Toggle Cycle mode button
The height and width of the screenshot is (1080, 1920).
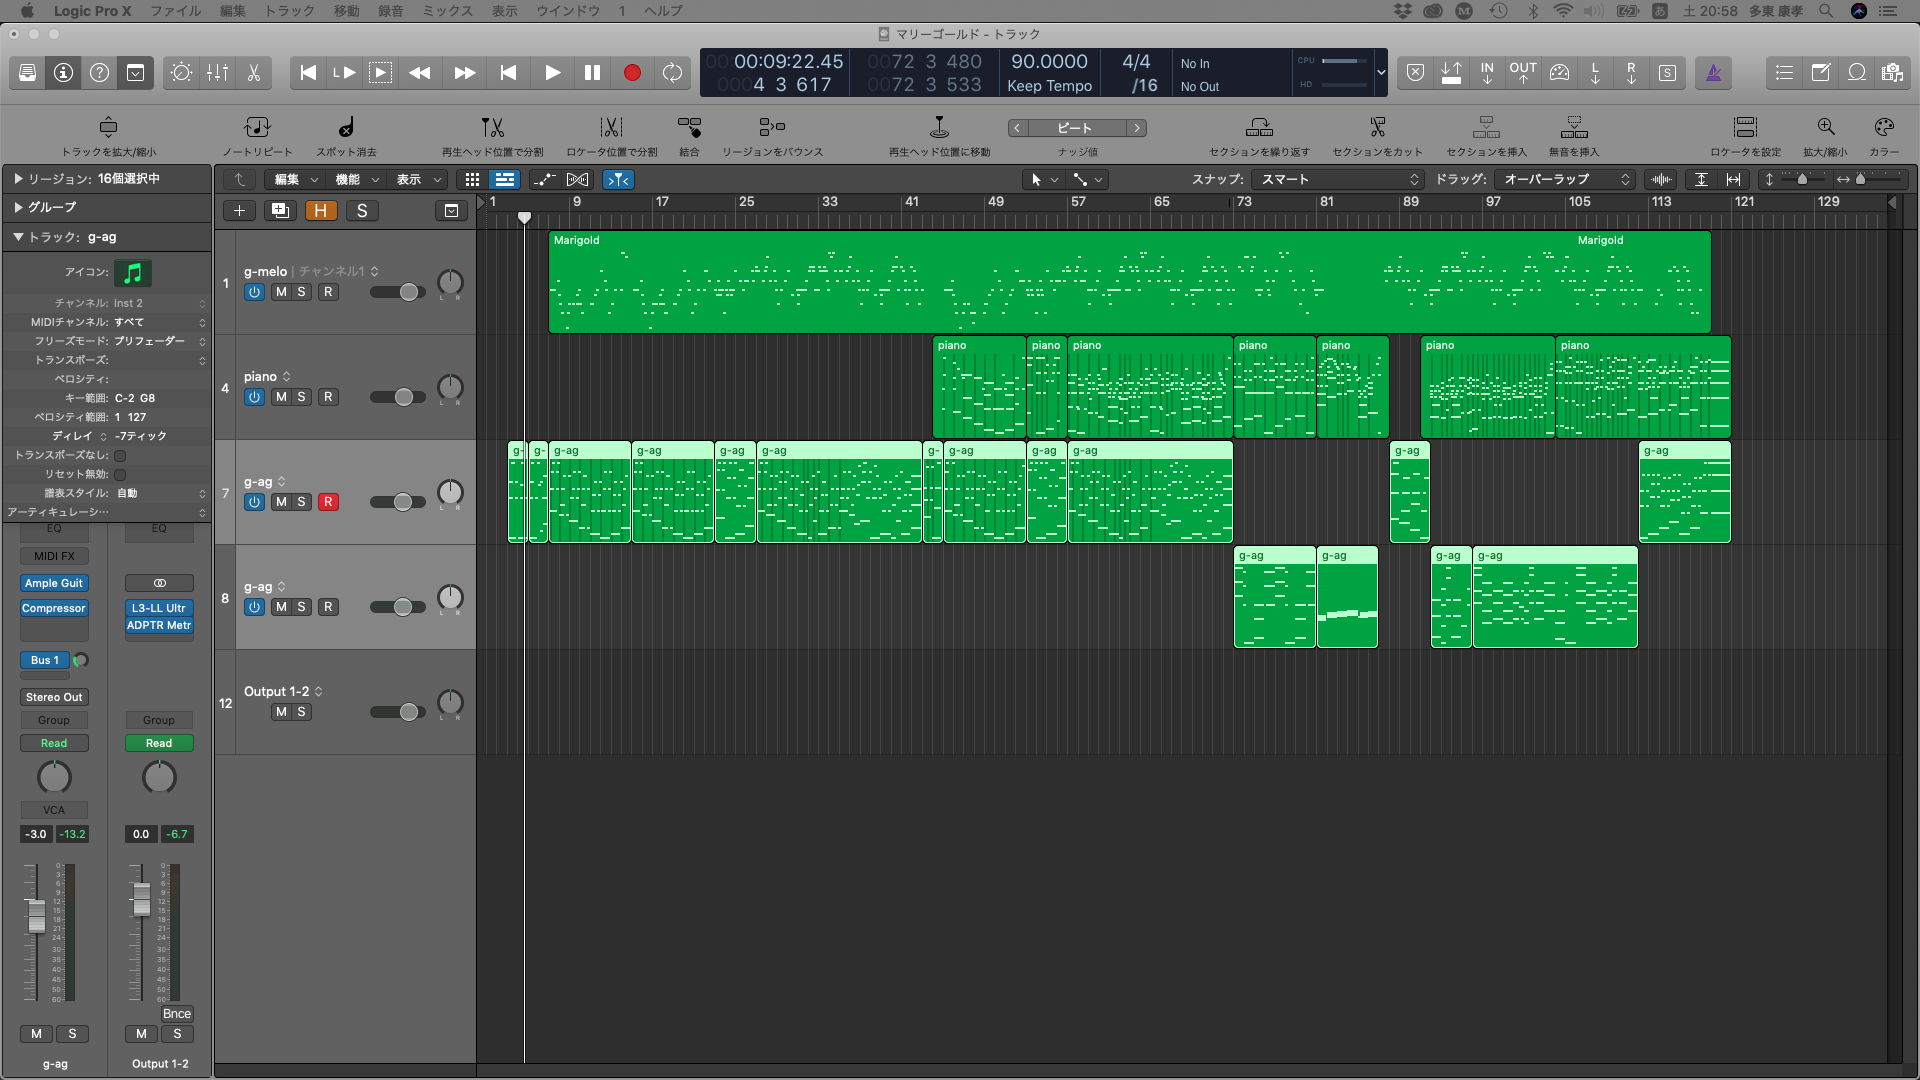click(x=672, y=73)
